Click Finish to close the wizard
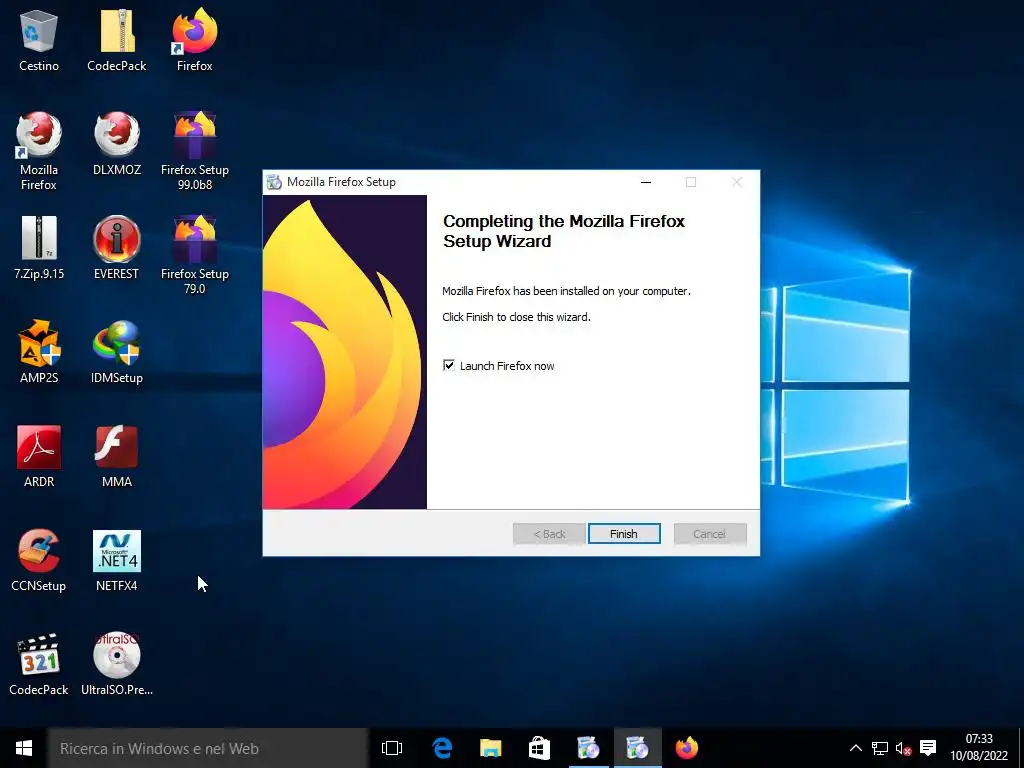 624,534
